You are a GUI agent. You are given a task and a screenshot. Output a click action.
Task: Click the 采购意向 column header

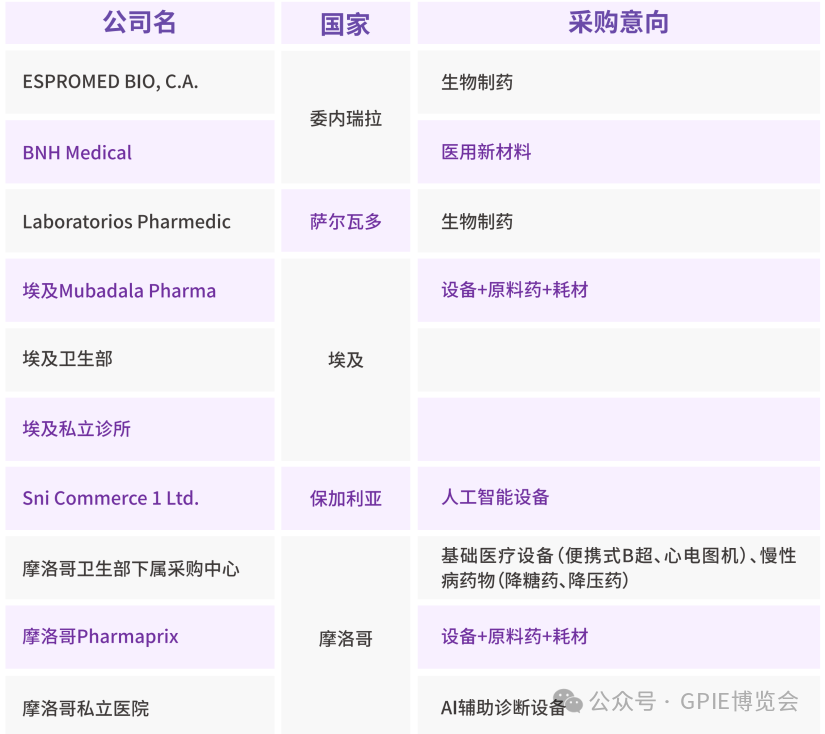618,23
